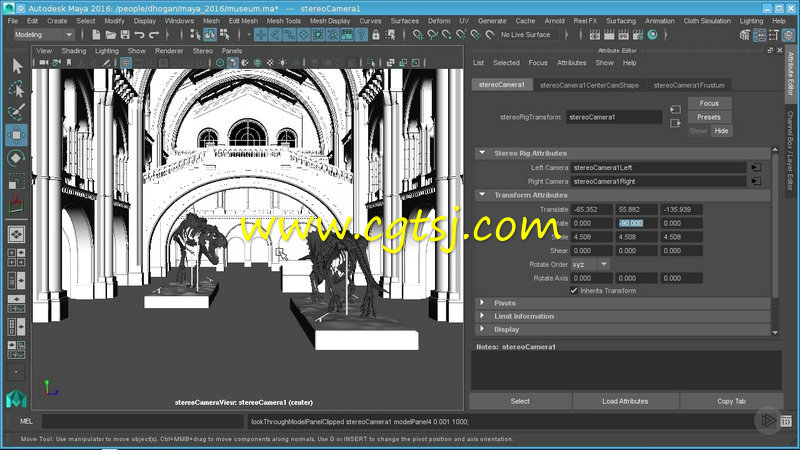Toggle wireframe shading in viewport
800x450 pixels.
point(220,63)
